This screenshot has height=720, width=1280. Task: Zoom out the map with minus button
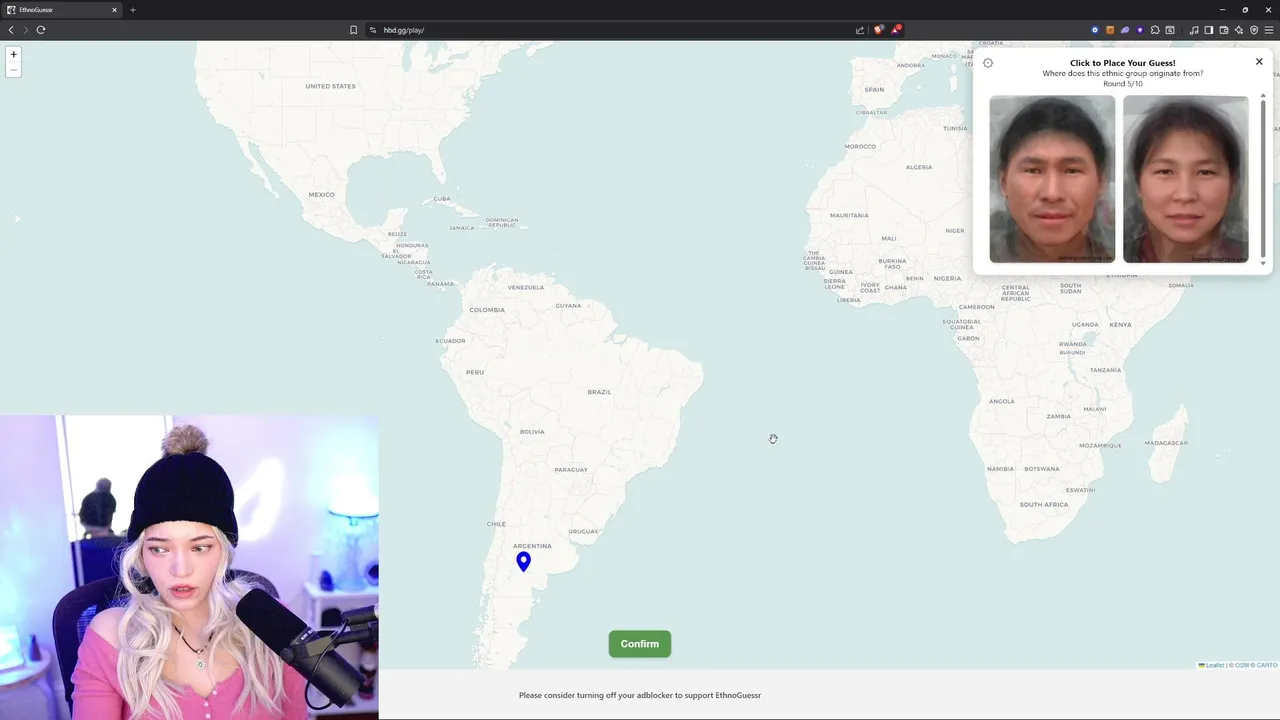click(14, 70)
